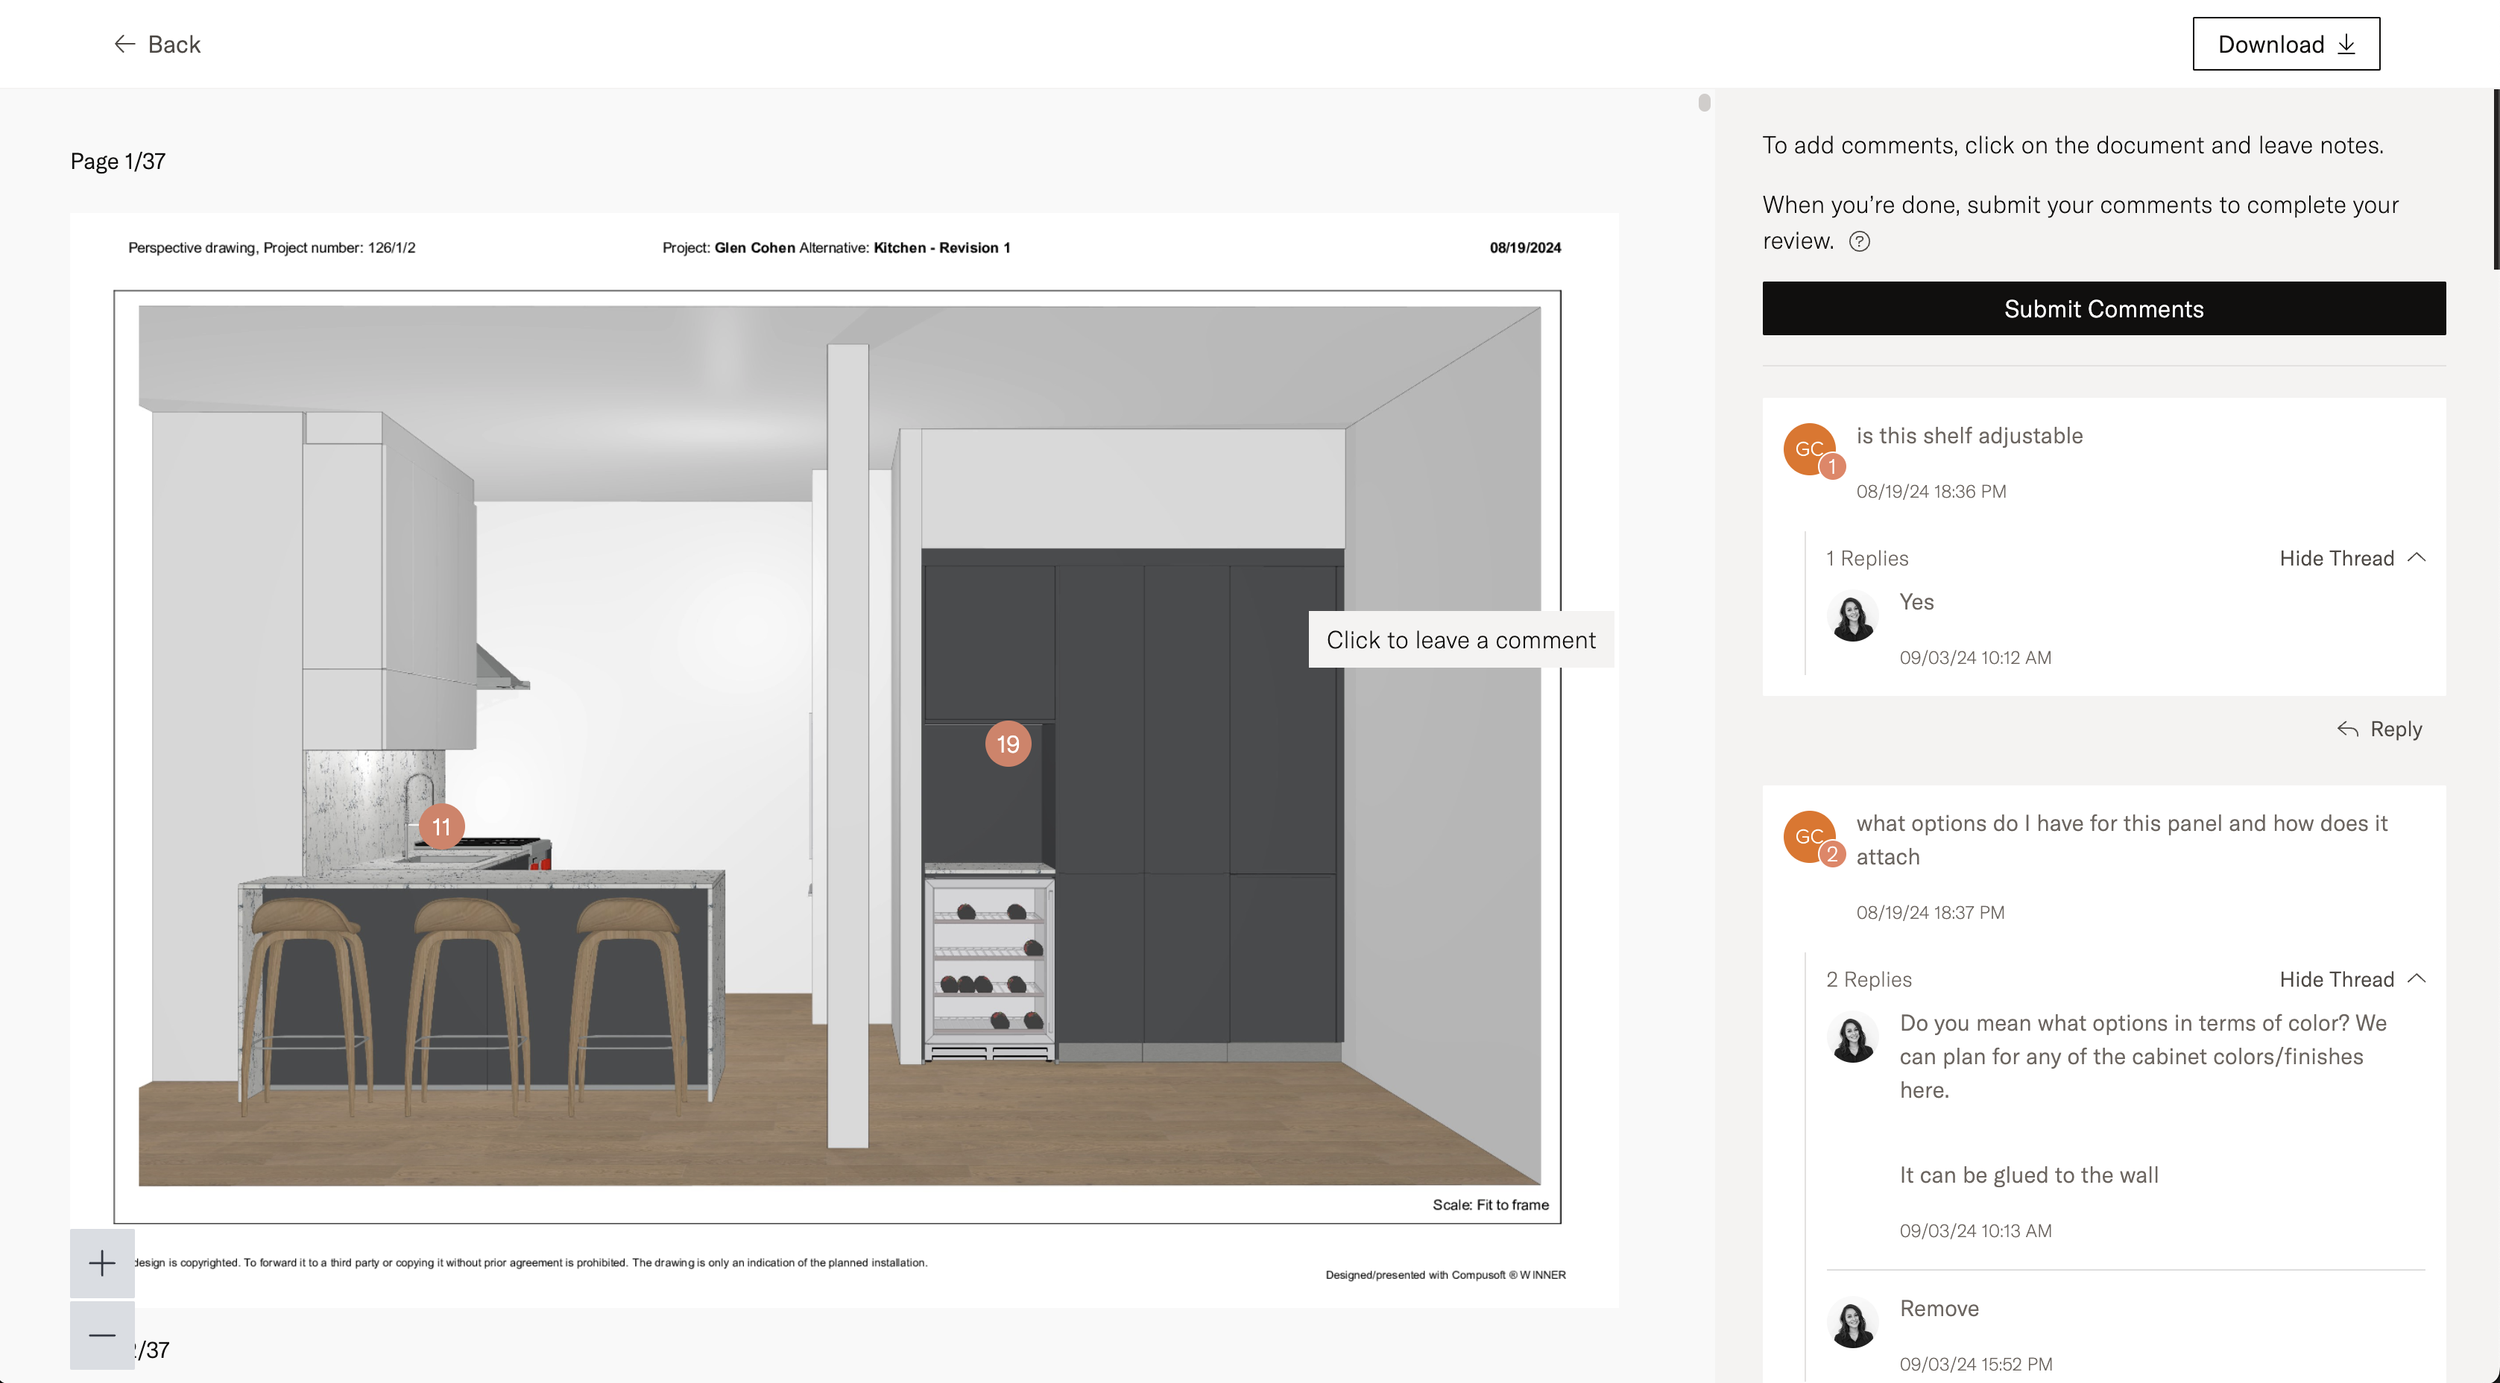Submit Comments for the review

point(2104,309)
